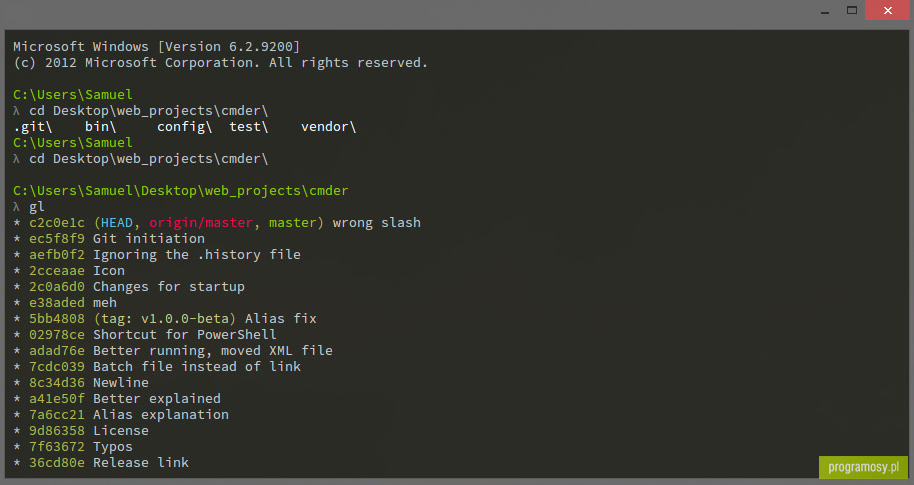
Task: Click commit hash ec5f8f9 Git initiation
Action: [x=117, y=238]
